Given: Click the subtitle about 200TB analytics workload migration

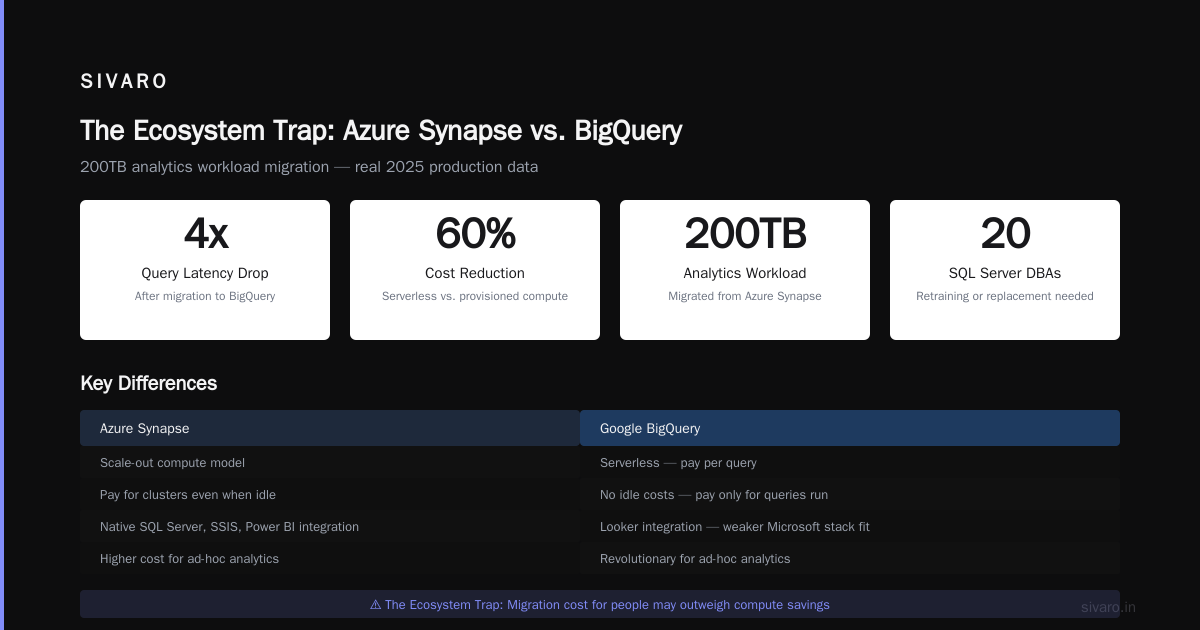Looking at the screenshot, I should point(309,167).
